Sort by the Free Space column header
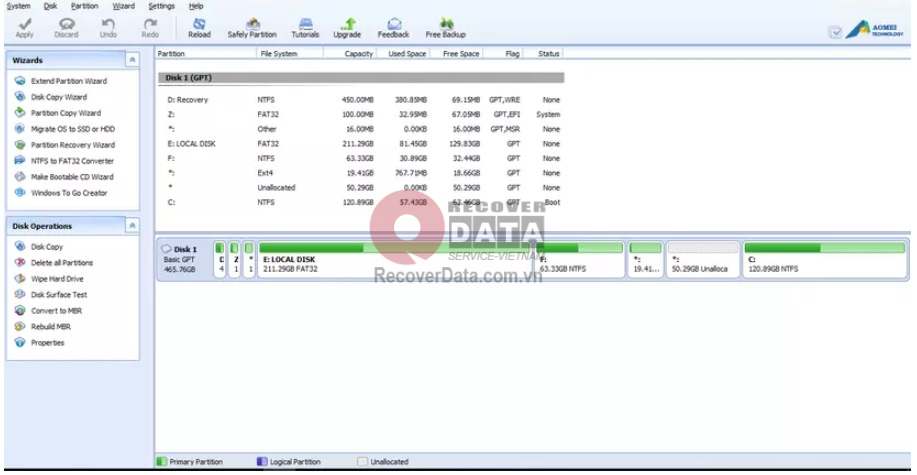This screenshot has height=475, width=917. point(457,54)
